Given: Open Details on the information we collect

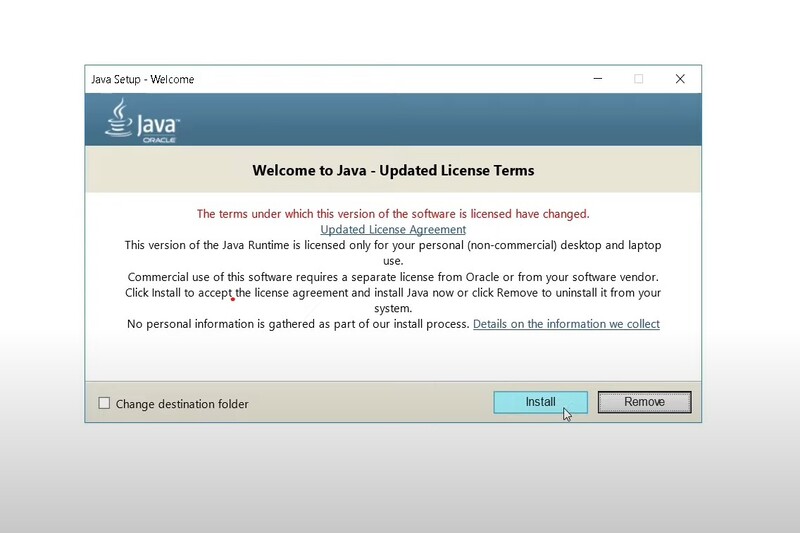Looking at the screenshot, I should (x=566, y=324).
